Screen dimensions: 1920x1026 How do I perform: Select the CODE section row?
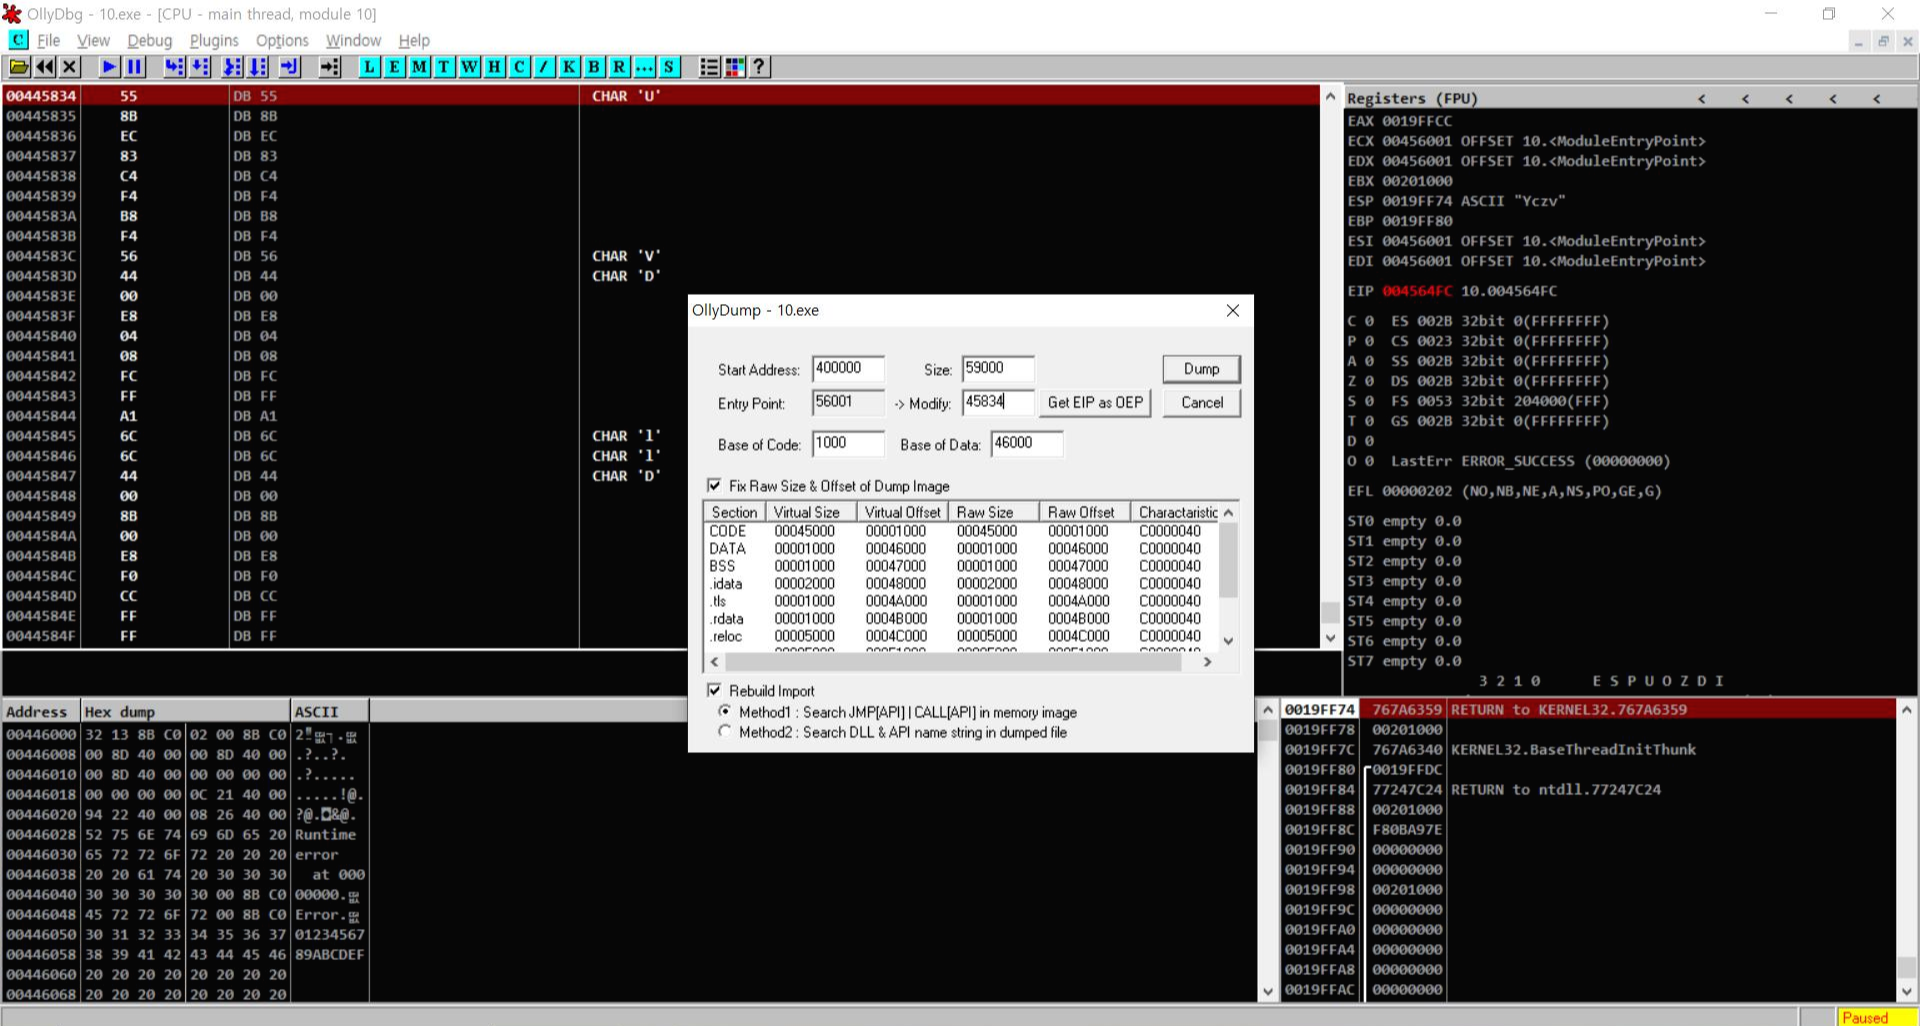[961, 531]
